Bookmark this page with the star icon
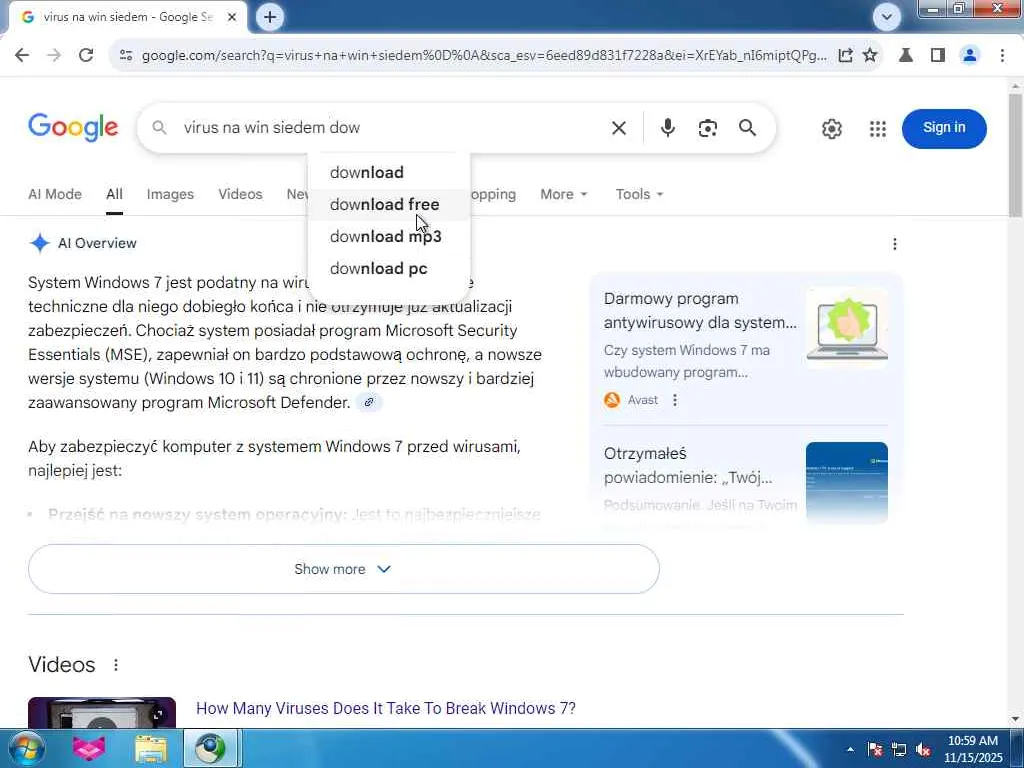The width and height of the screenshot is (1024, 768). (x=870, y=56)
